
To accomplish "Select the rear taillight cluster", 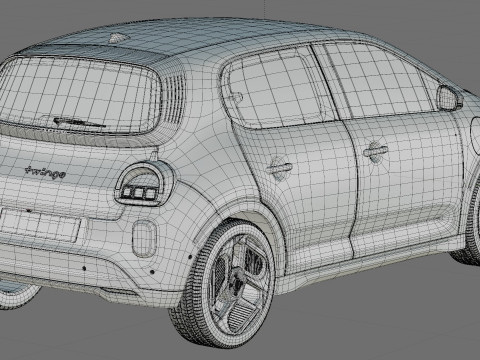I will (144, 183).
